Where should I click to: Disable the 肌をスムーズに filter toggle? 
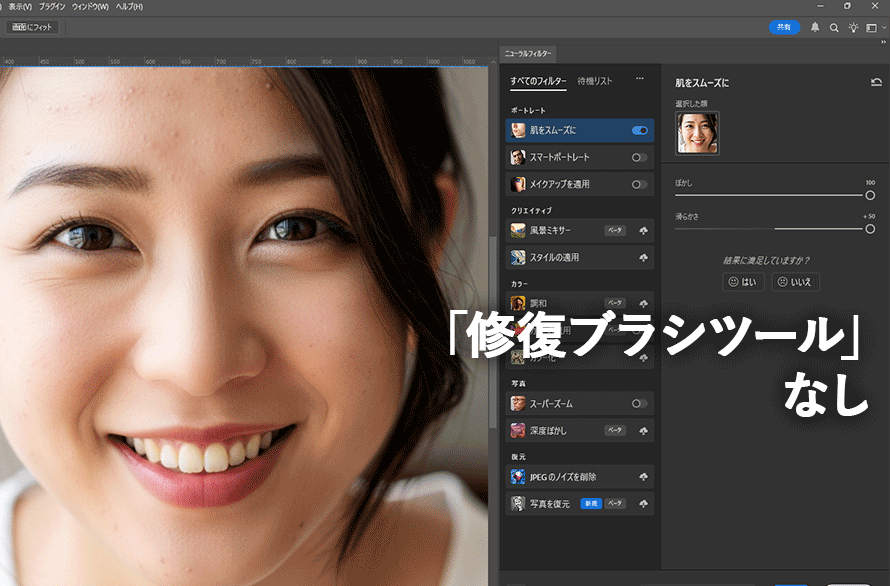(x=640, y=129)
